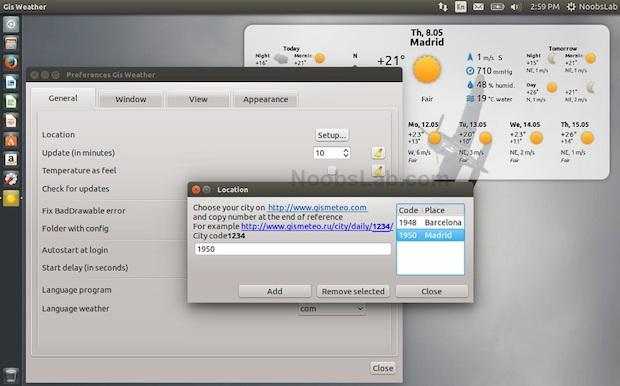Open LibreOffice Writer from the launcher
This screenshot has width=620, height=386.
(11, 82)
